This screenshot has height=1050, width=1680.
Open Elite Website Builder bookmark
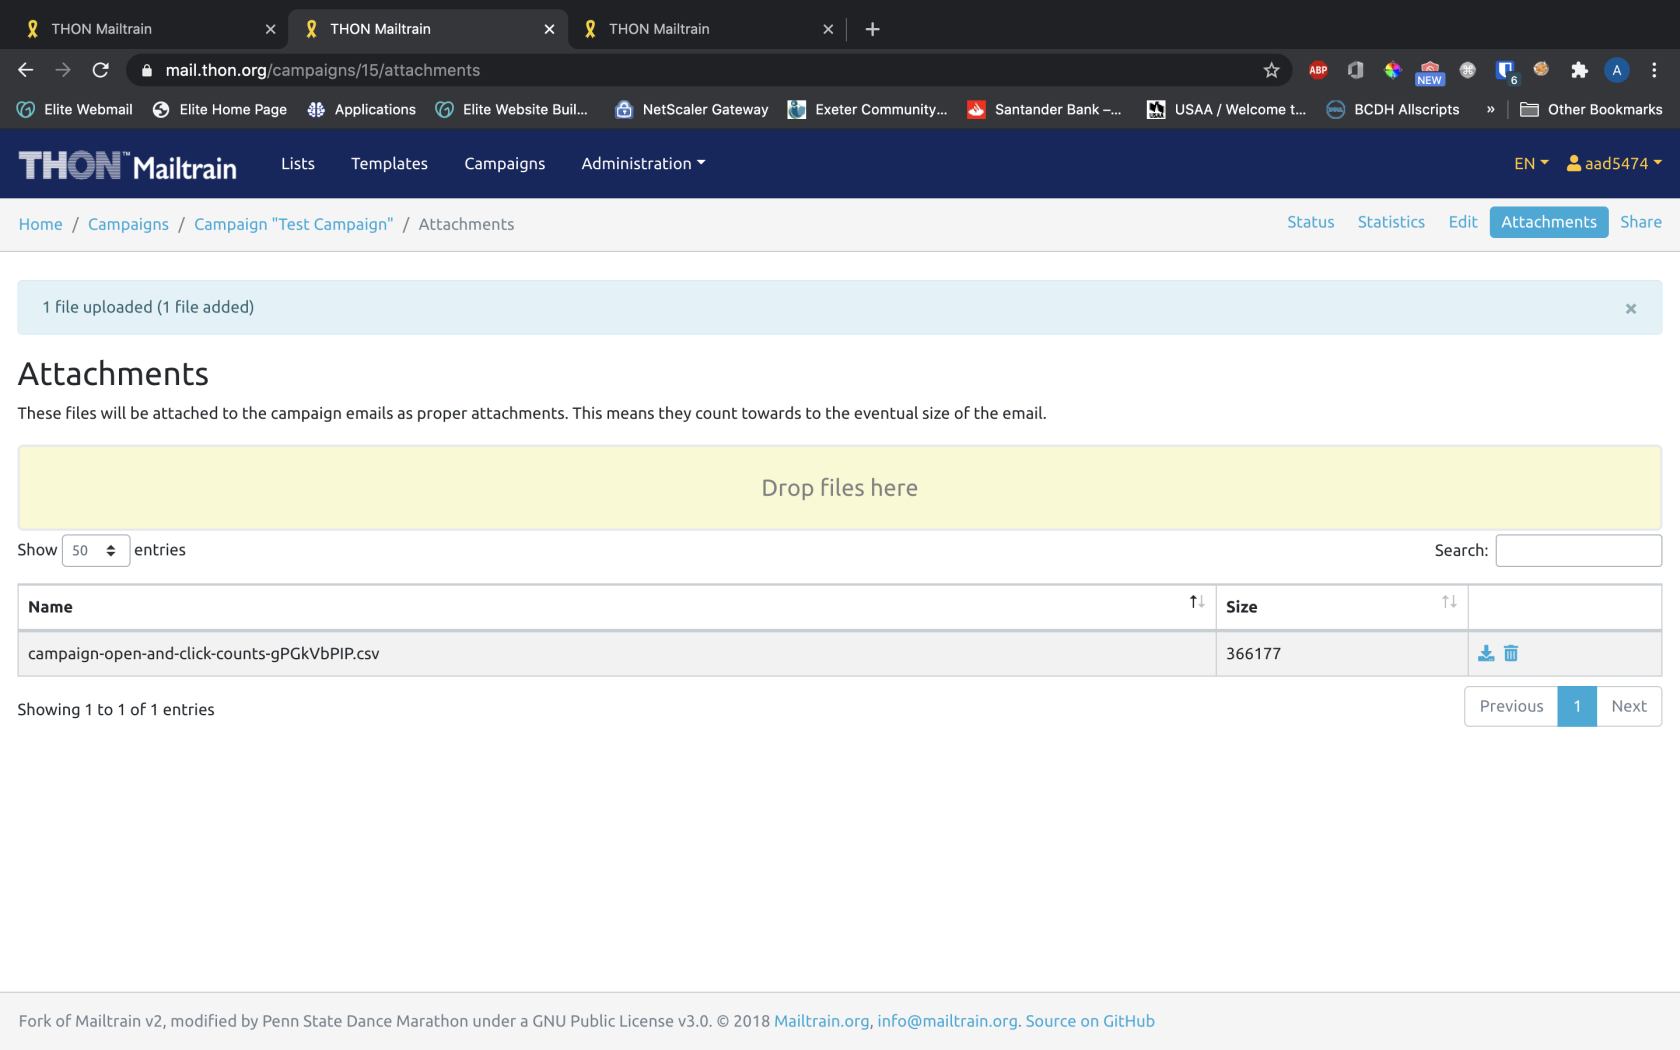pyautogui.click(x=512, y=109)
